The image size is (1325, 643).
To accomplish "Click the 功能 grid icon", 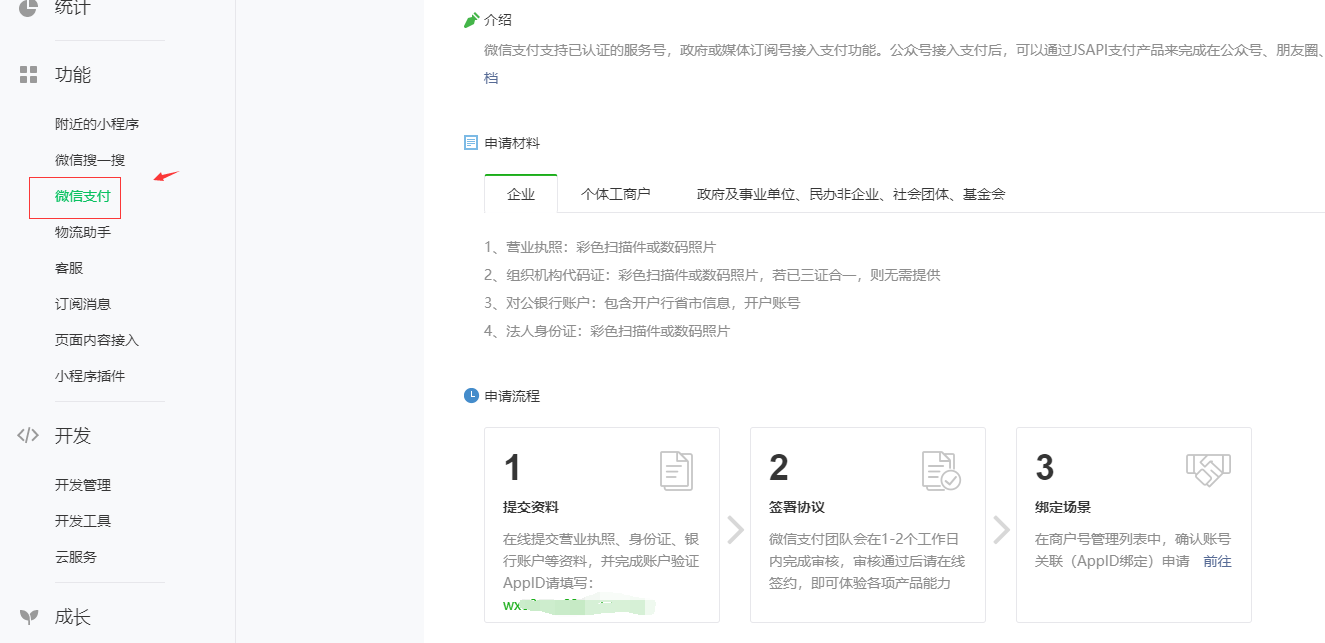I will click(x=28, y=74).
